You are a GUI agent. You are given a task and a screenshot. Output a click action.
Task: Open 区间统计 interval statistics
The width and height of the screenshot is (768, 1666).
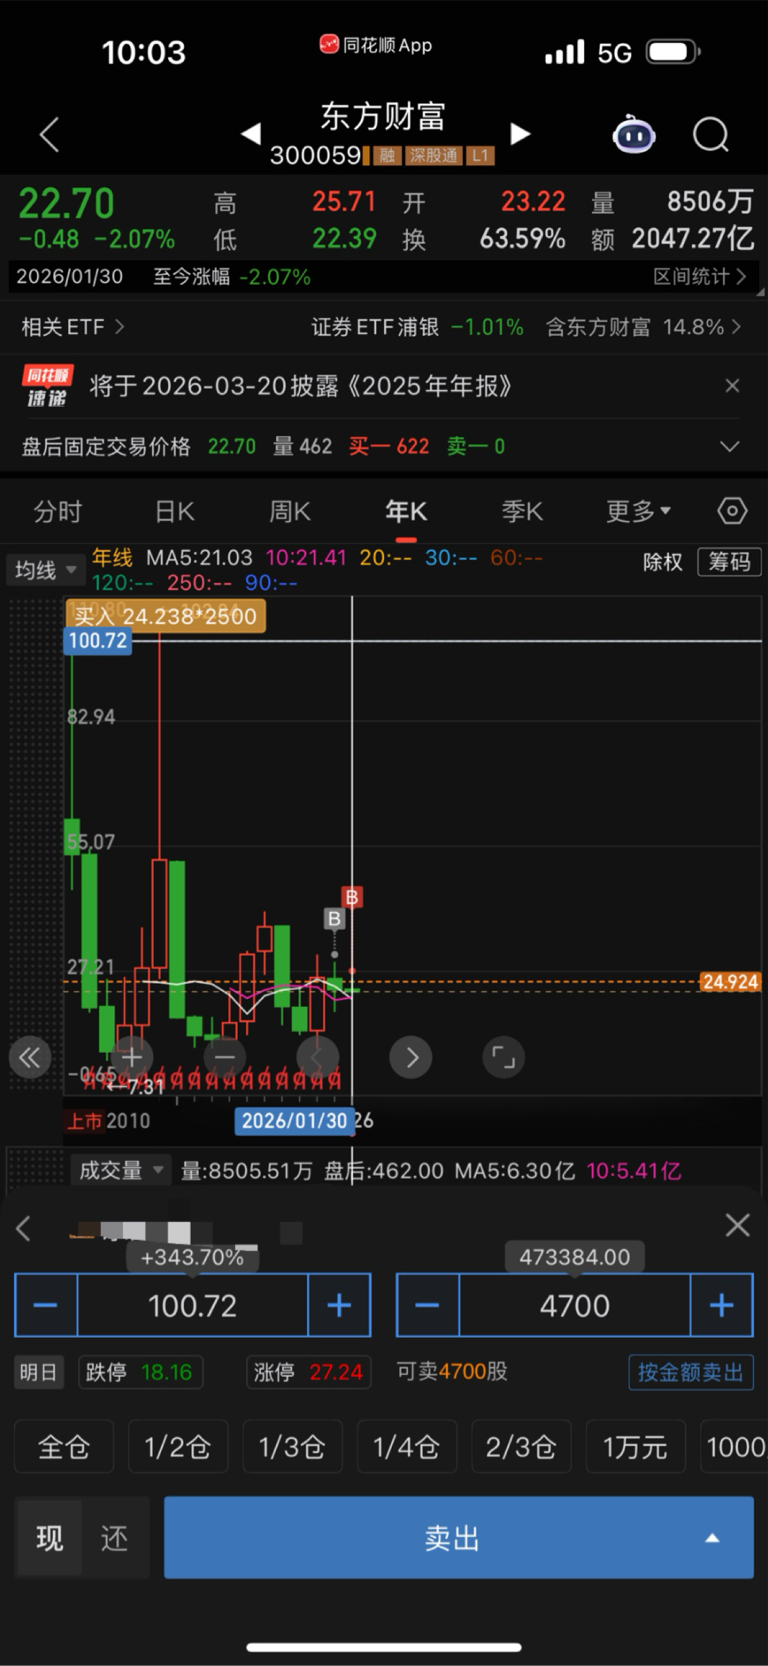(x=699, y=277)
